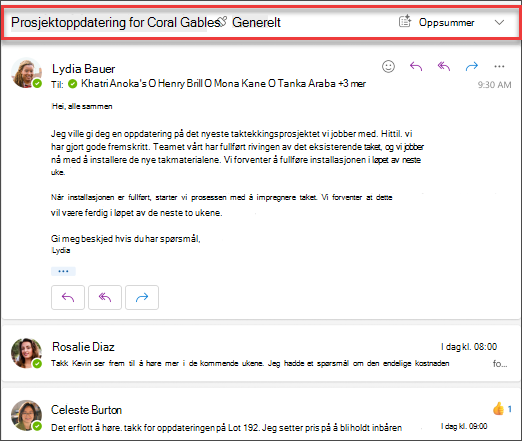This screenshot has height=441, width=522.
Task: Select Reply All icon in message header
Action: (x=444, y=66)
